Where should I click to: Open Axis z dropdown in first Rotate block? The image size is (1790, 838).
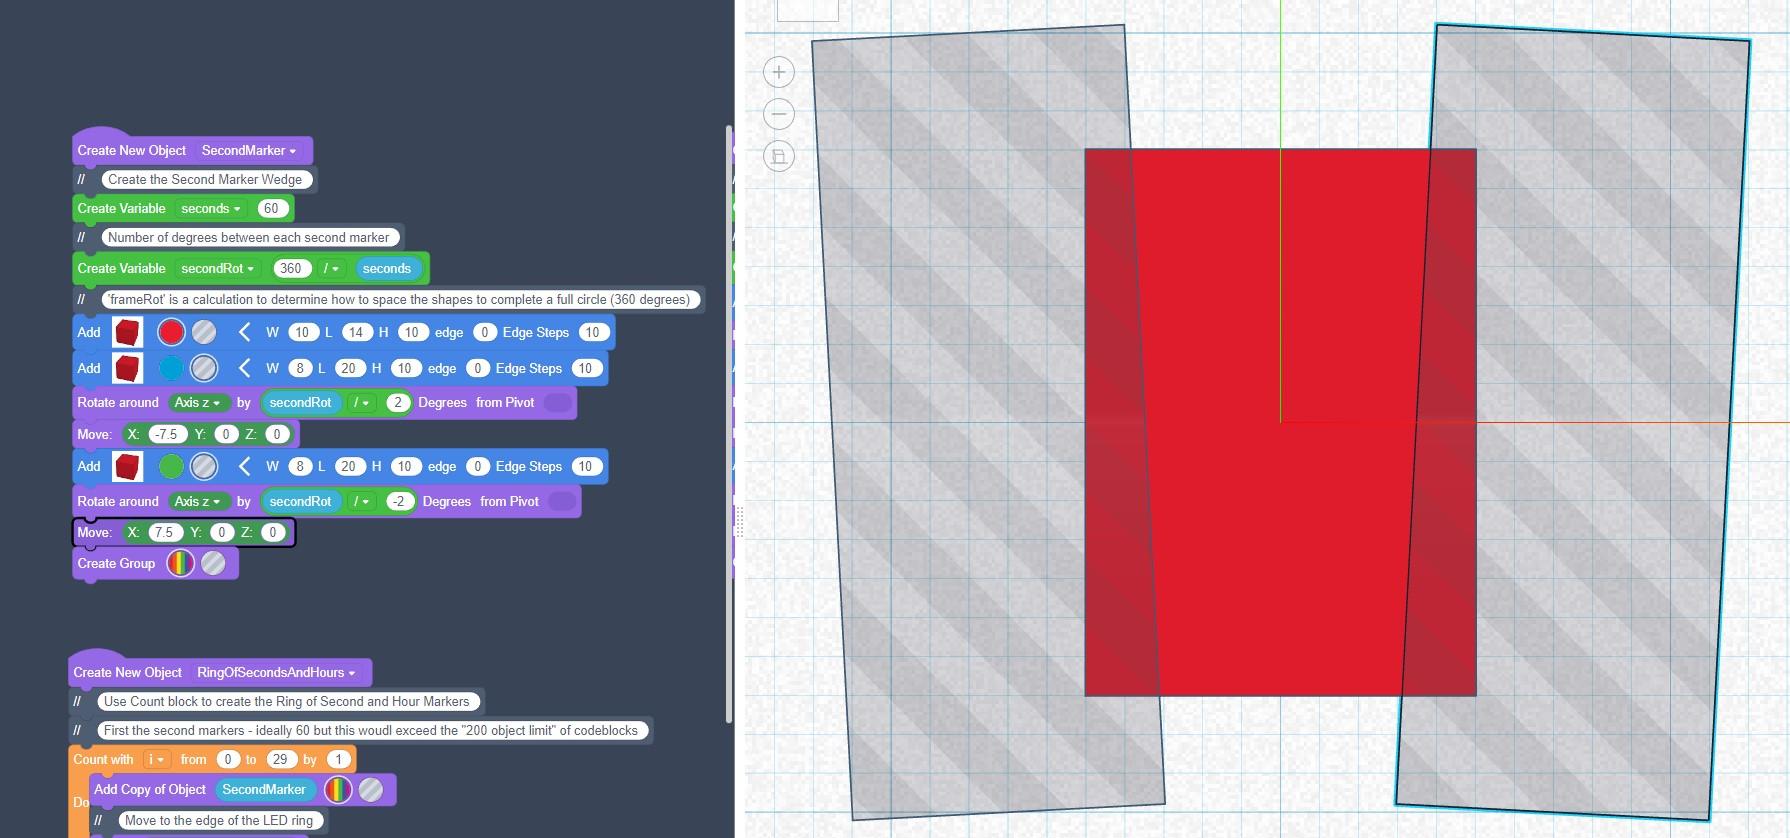click(197, 402)
